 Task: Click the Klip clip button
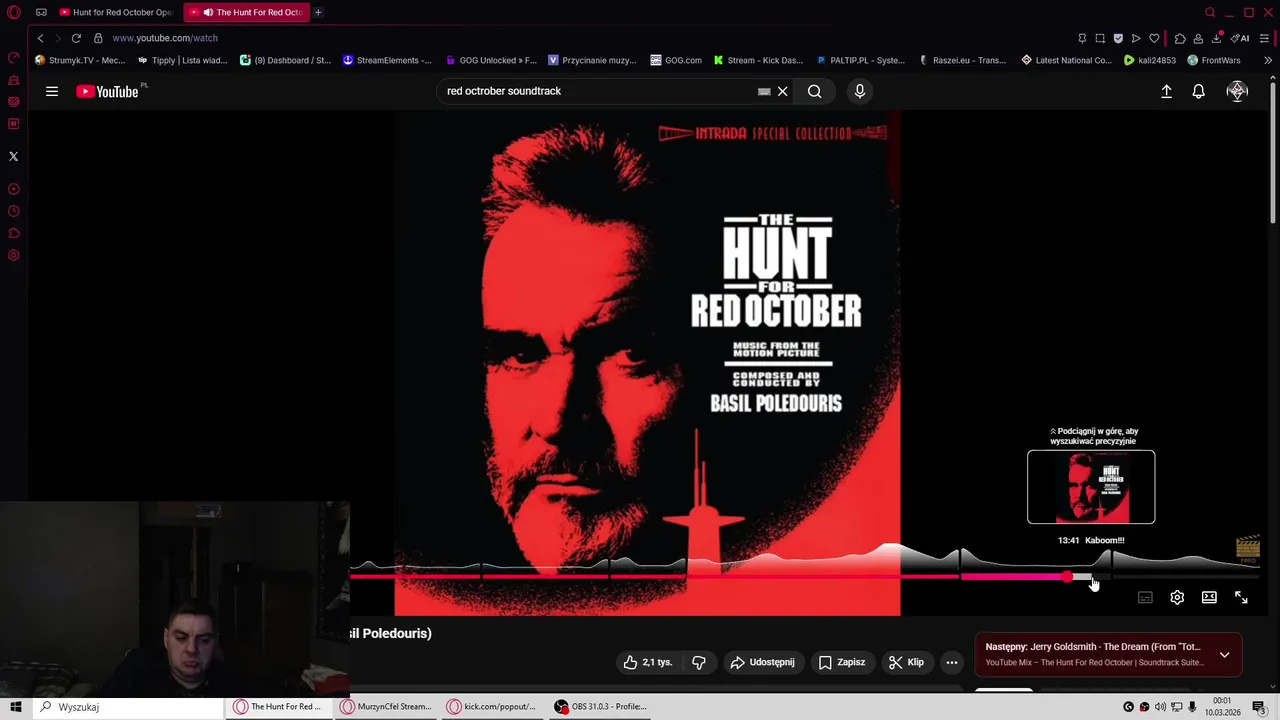(x=906, y=662)
